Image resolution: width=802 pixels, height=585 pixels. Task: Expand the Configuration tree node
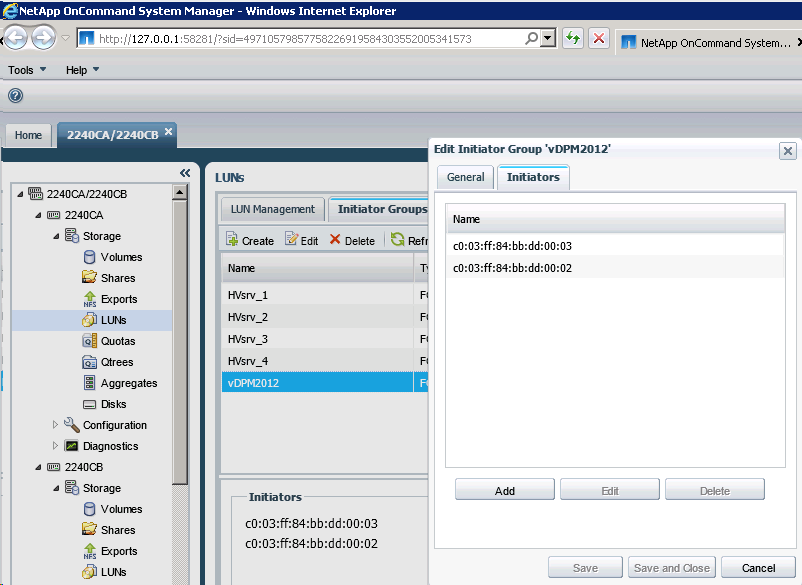[x=55, y=425]
